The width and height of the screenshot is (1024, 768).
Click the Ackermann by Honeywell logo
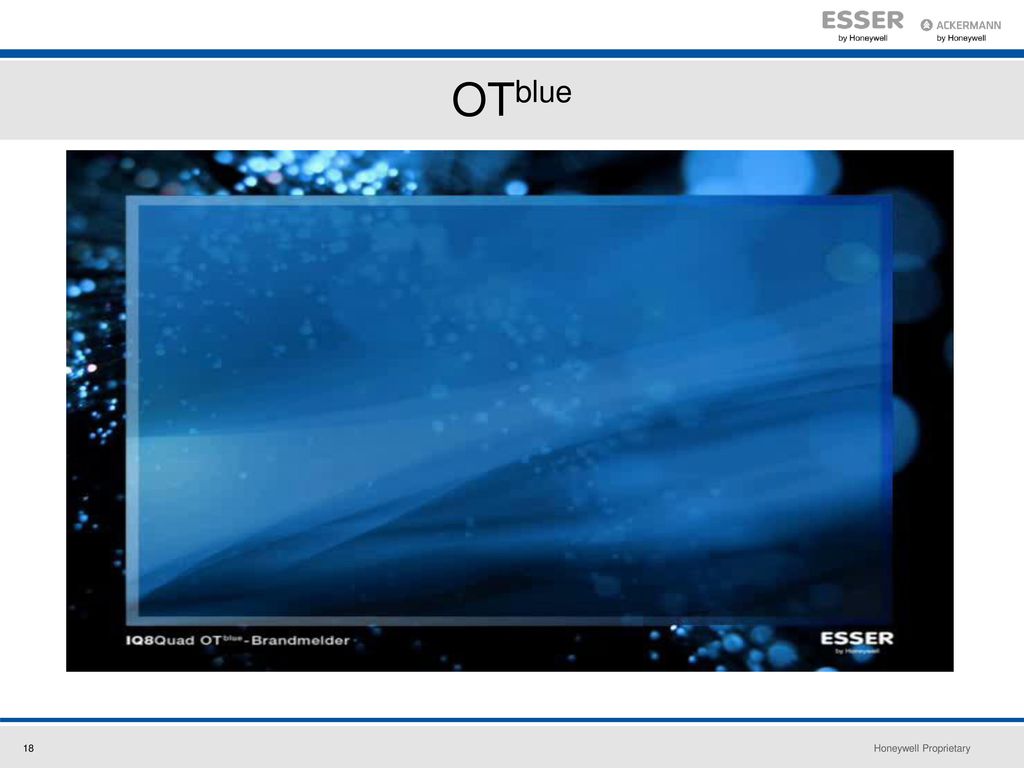(x=961, y=30)
